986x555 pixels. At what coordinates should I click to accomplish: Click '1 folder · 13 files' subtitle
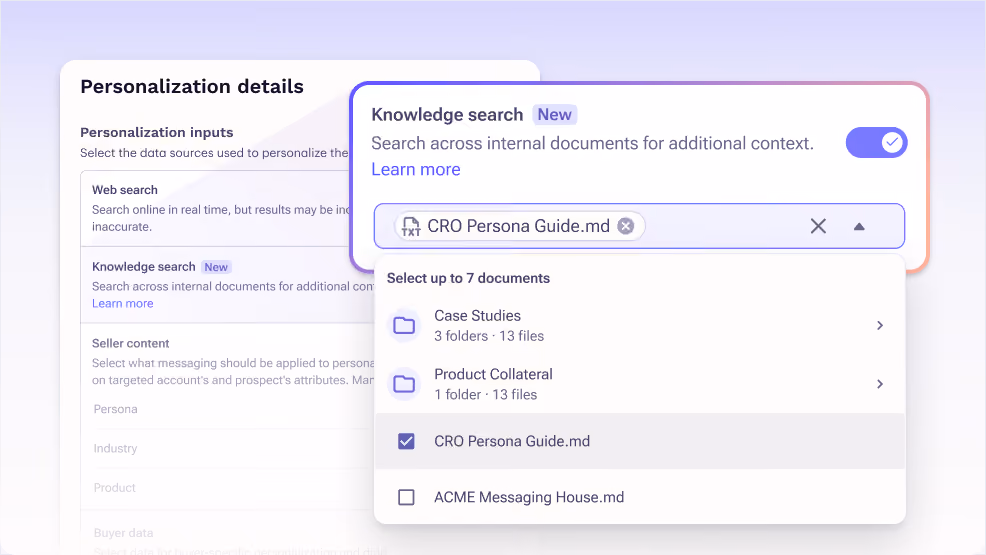pyautogui.click(x=485, y=395)
